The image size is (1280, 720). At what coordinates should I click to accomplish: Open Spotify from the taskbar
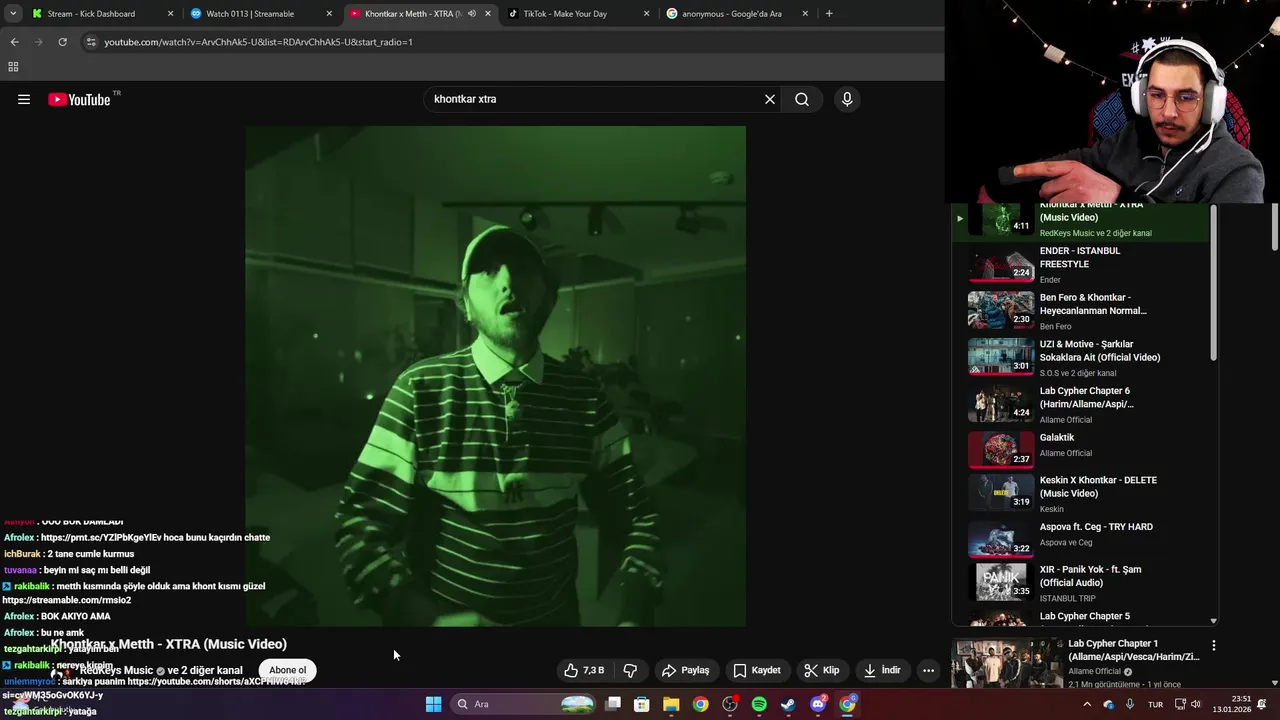point(759,704)
